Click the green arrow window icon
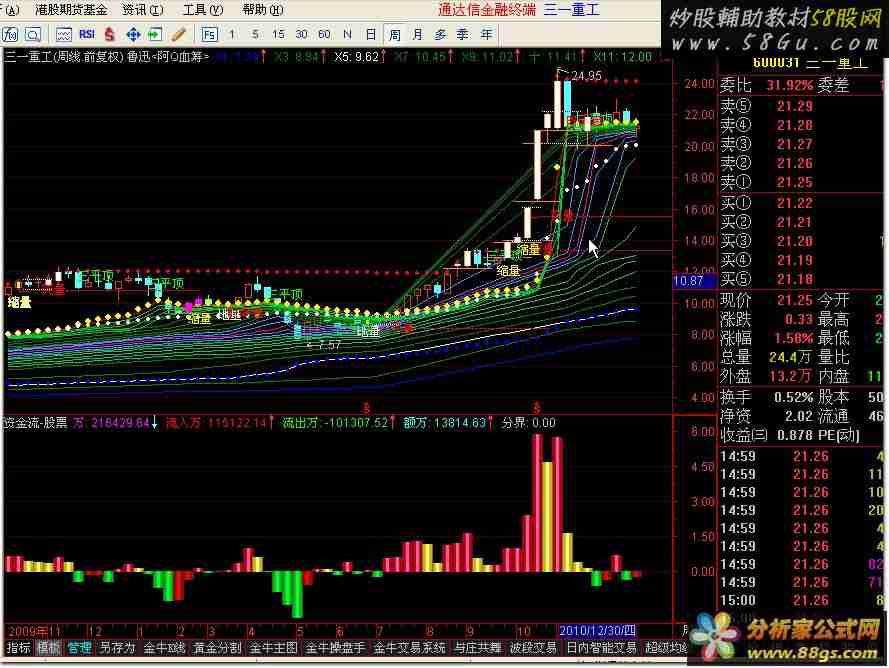The image size is (889, 668). [154, 35]
